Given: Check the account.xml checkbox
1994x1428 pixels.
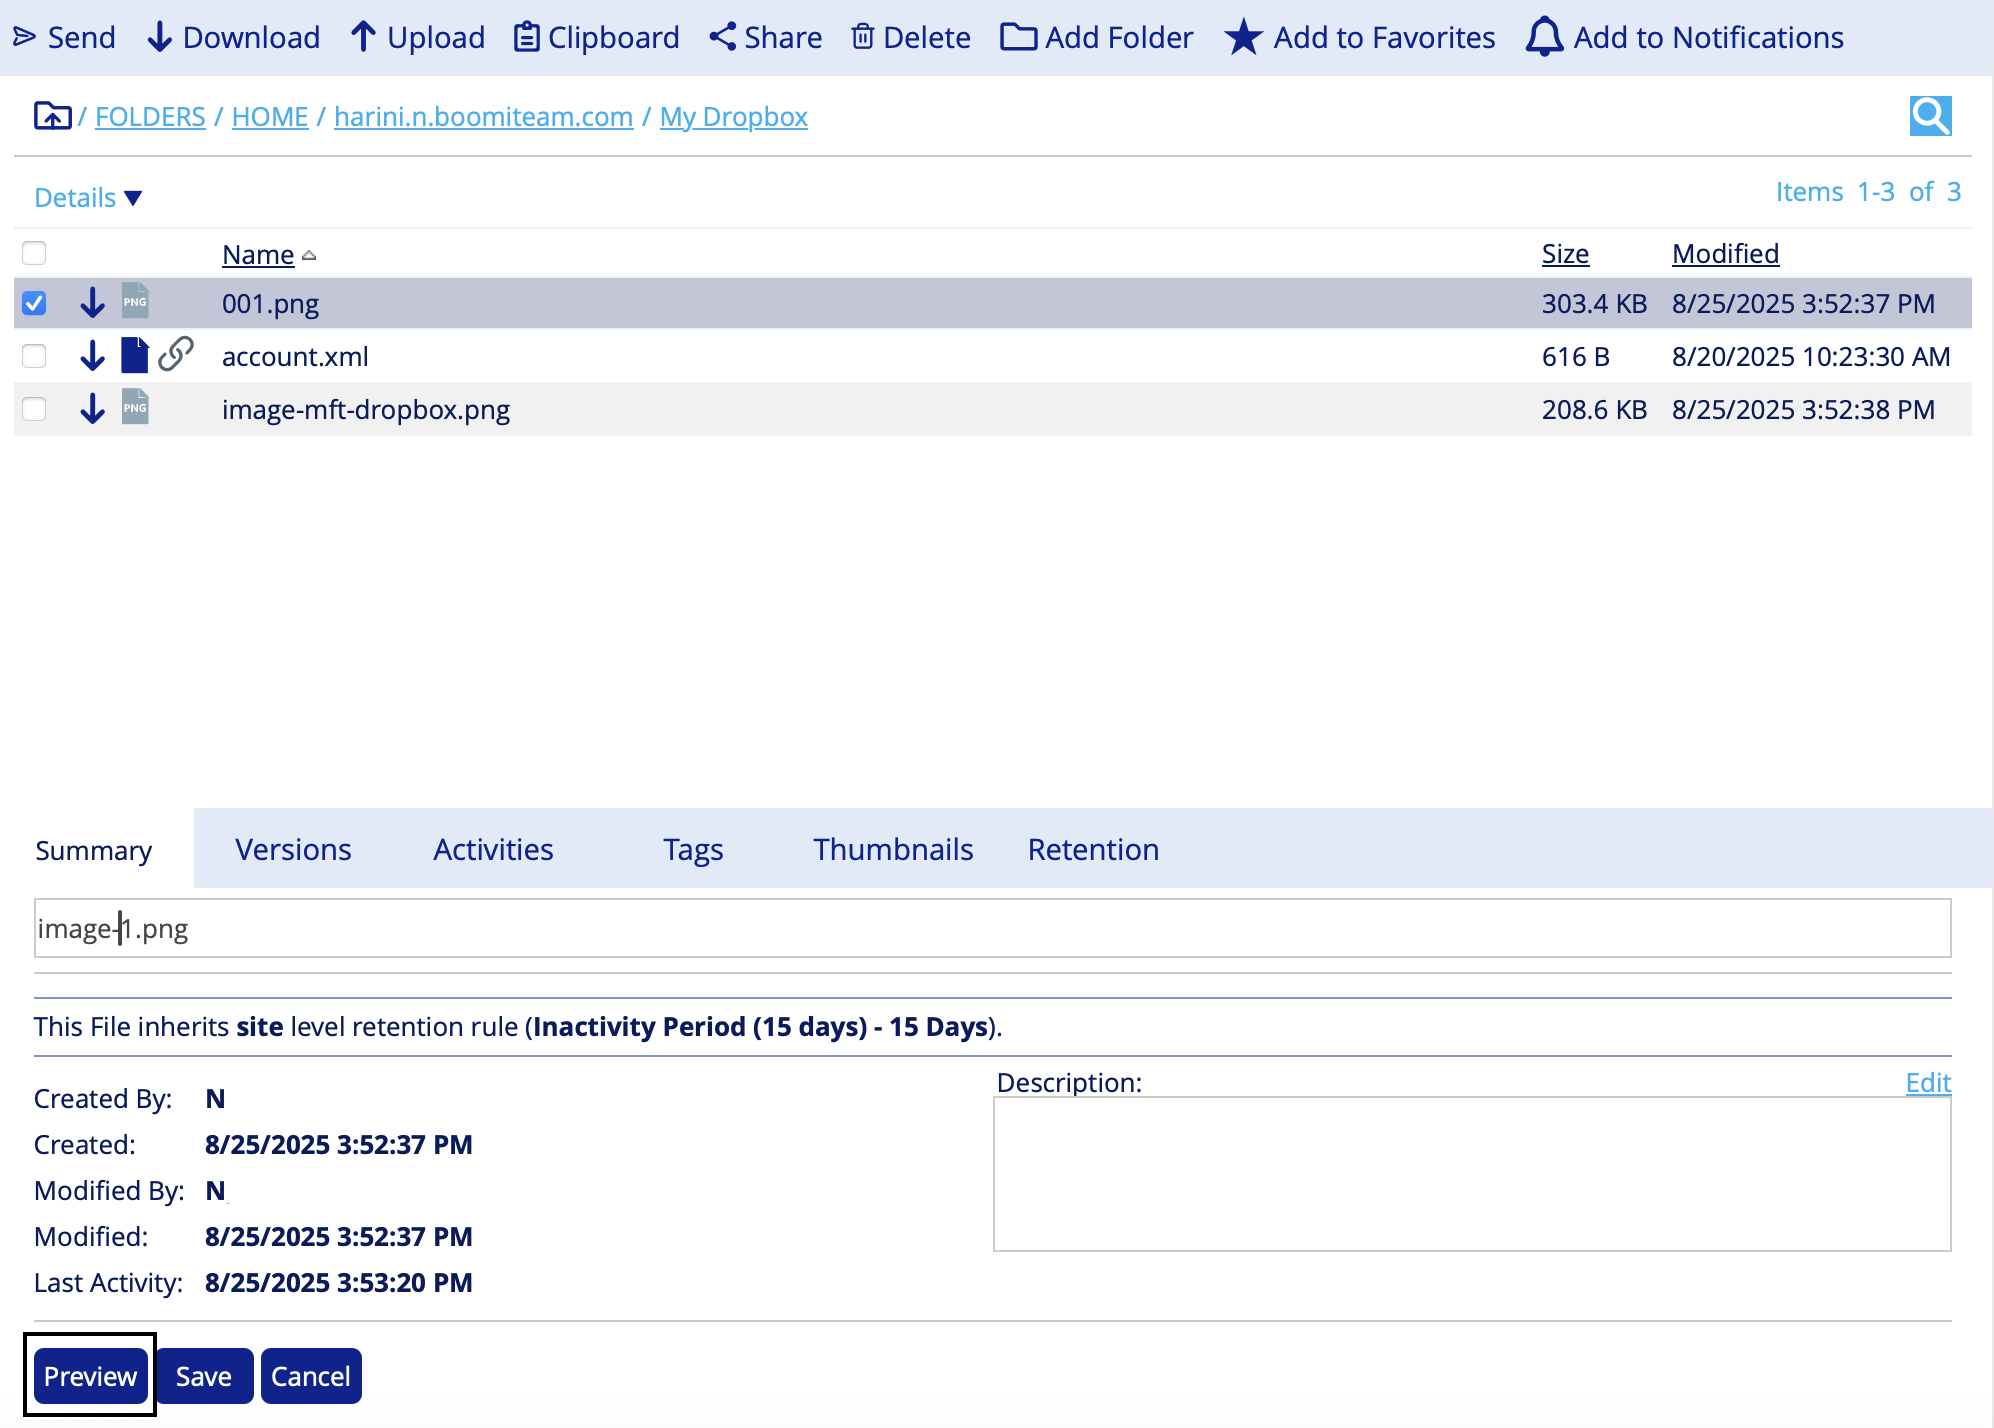Looking at the screenshot, I should (x=34, y=356).
